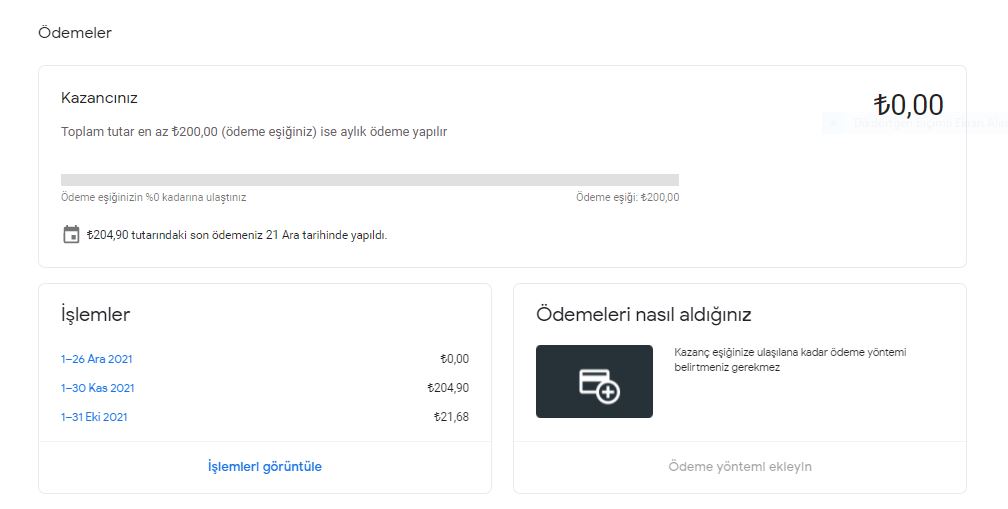Click the İşlemler card heading

pos(95,314)
